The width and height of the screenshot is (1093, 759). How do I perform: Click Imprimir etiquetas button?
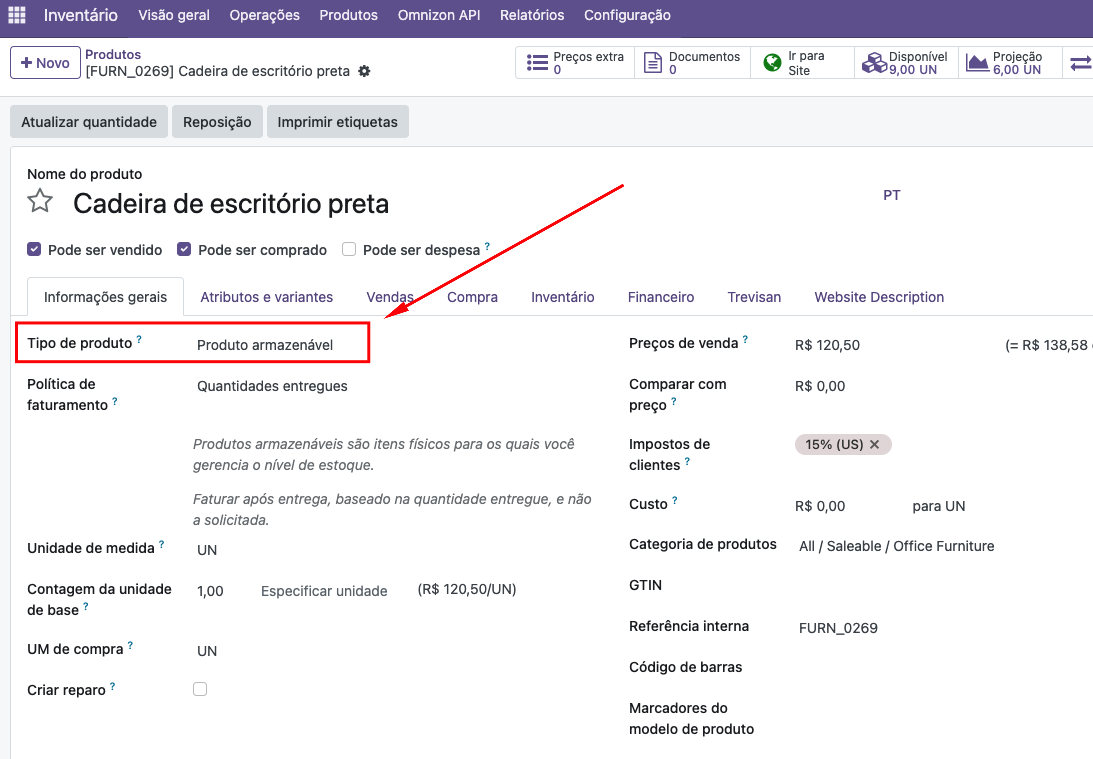point(337,122)
